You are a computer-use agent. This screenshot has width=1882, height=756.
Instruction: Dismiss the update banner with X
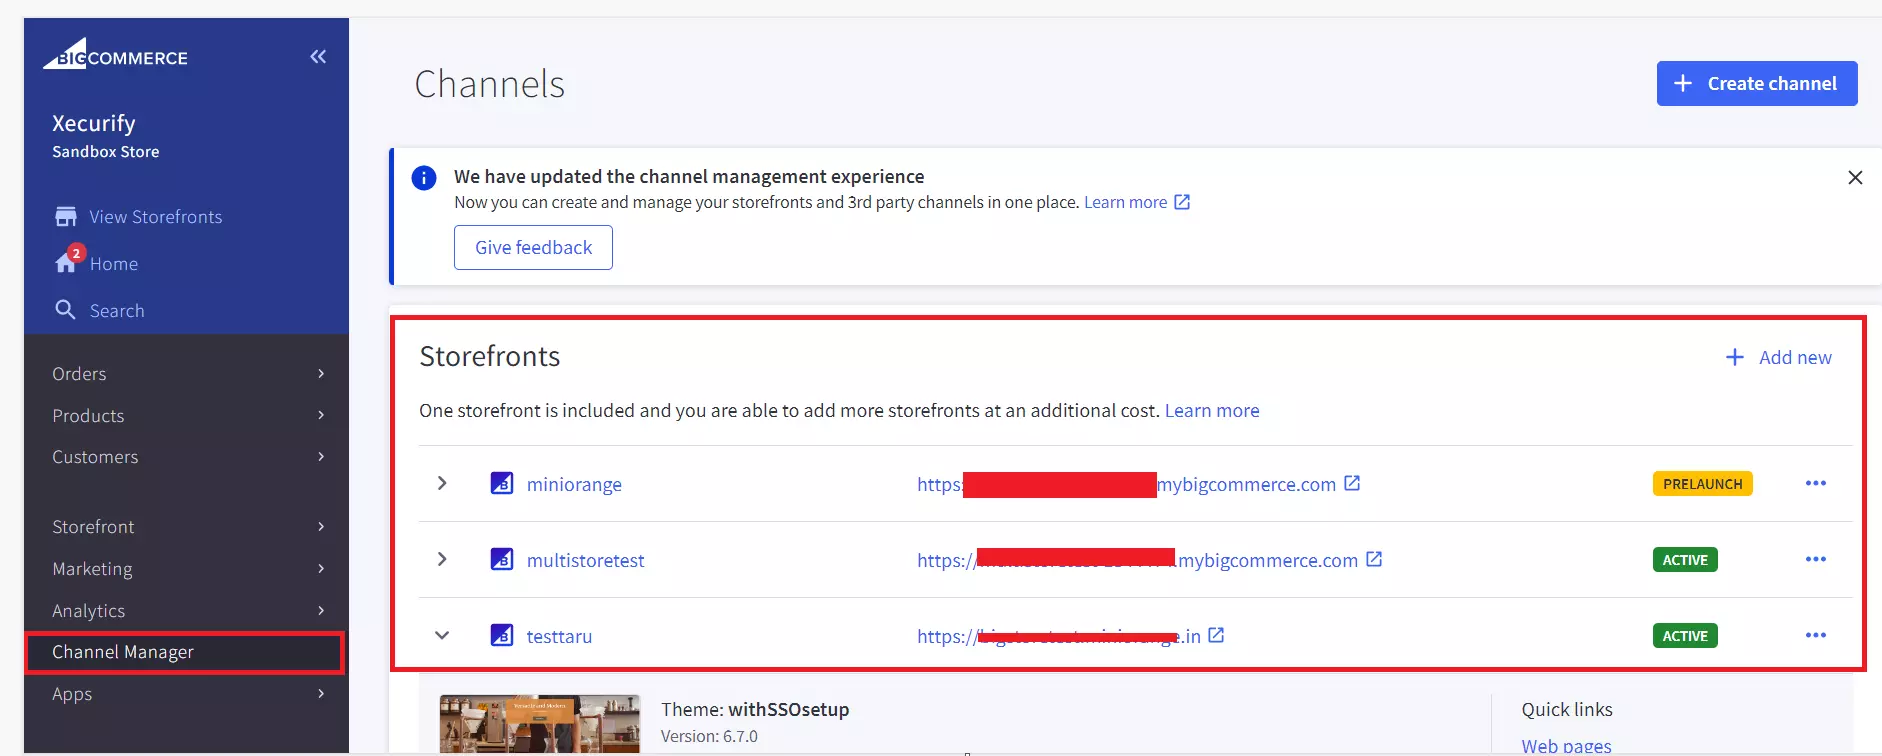1855,177
